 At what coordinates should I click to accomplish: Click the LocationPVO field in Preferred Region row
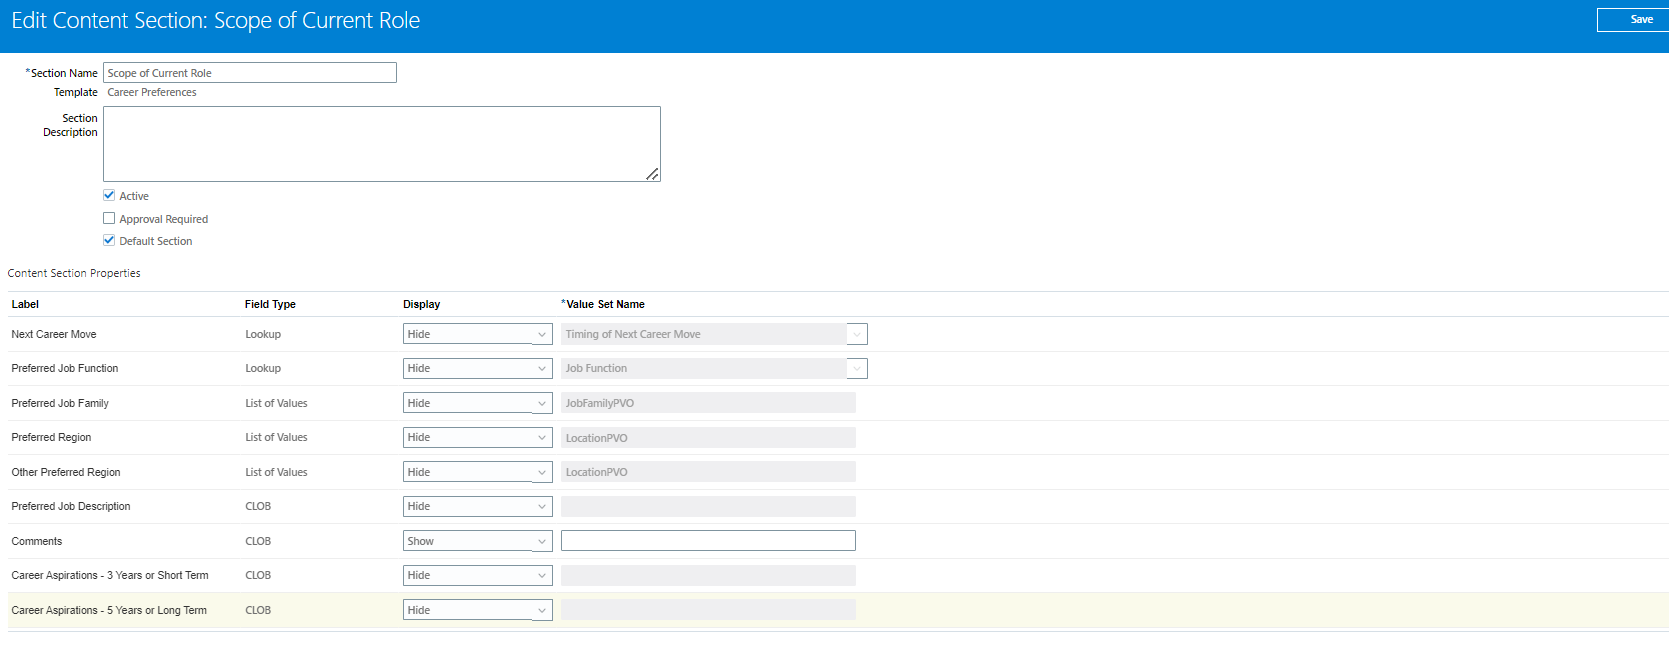(x=708, y=438)
